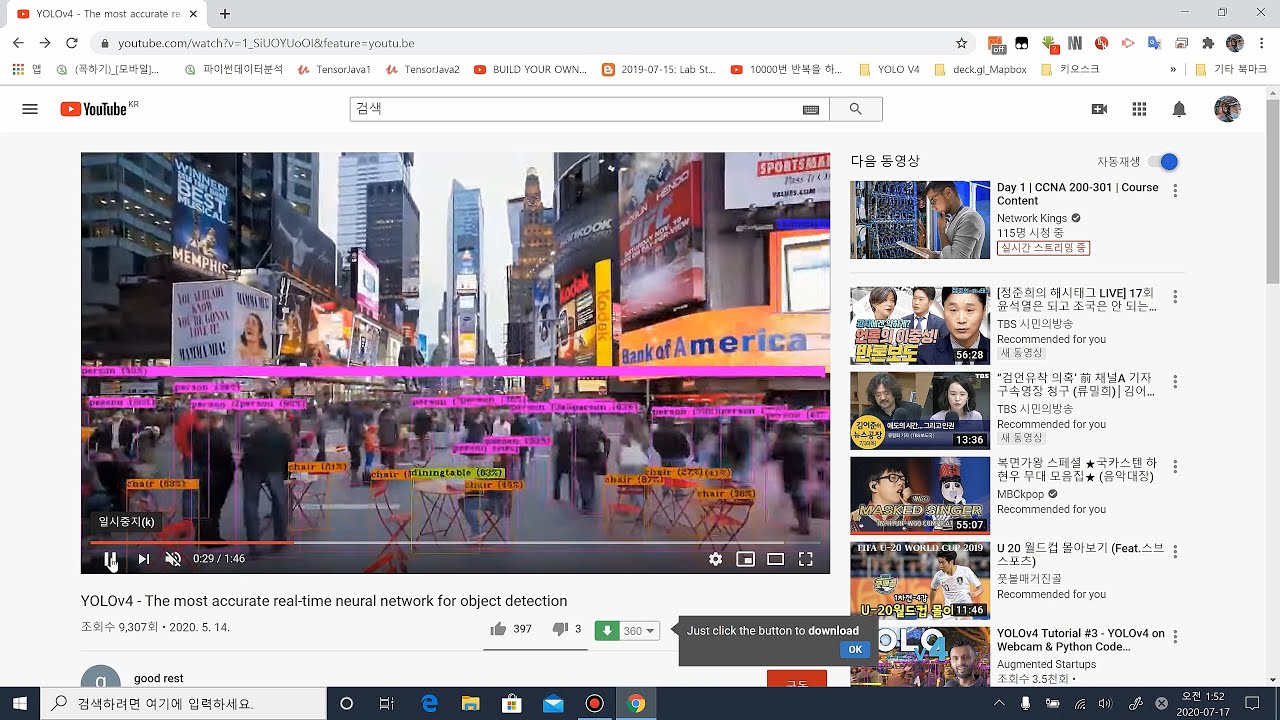
Task: Seek on the video progress bar
Action: pyautogui.click(x=455, y=542)
